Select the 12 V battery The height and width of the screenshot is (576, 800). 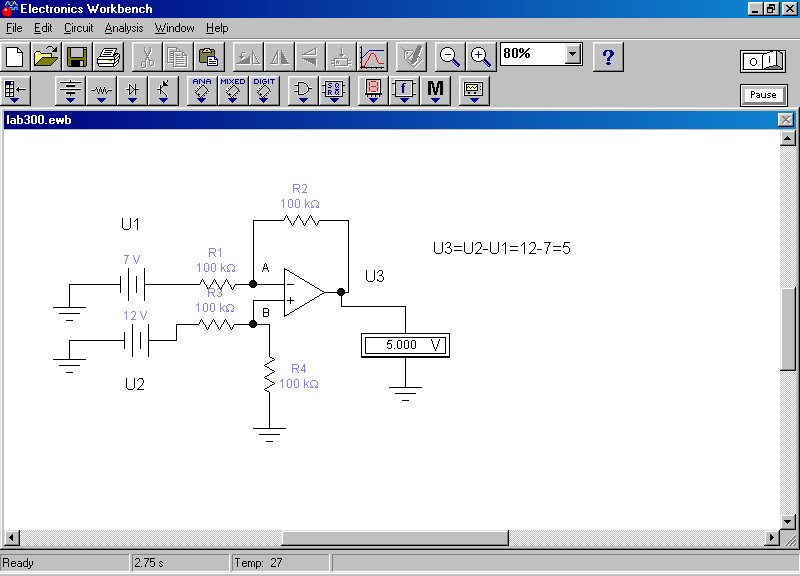137,340
